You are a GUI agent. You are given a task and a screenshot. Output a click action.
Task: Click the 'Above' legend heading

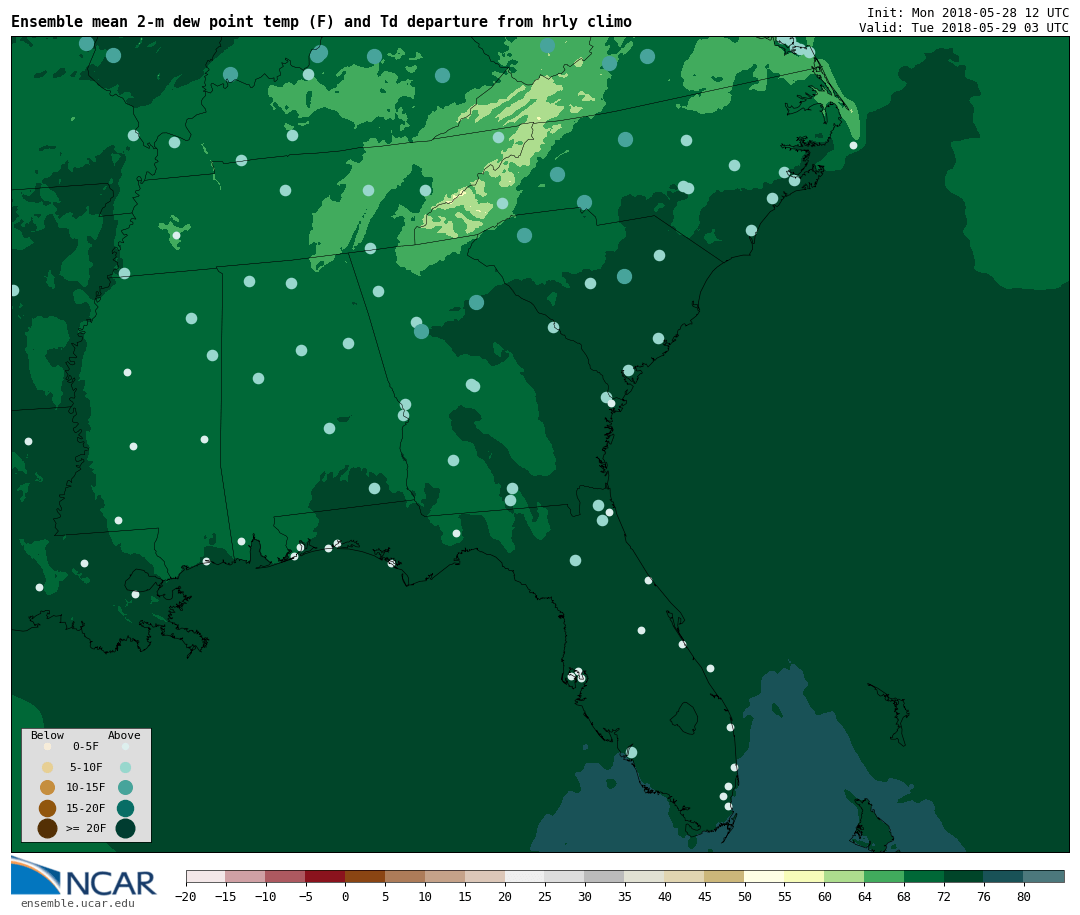(x=124, y=735)
